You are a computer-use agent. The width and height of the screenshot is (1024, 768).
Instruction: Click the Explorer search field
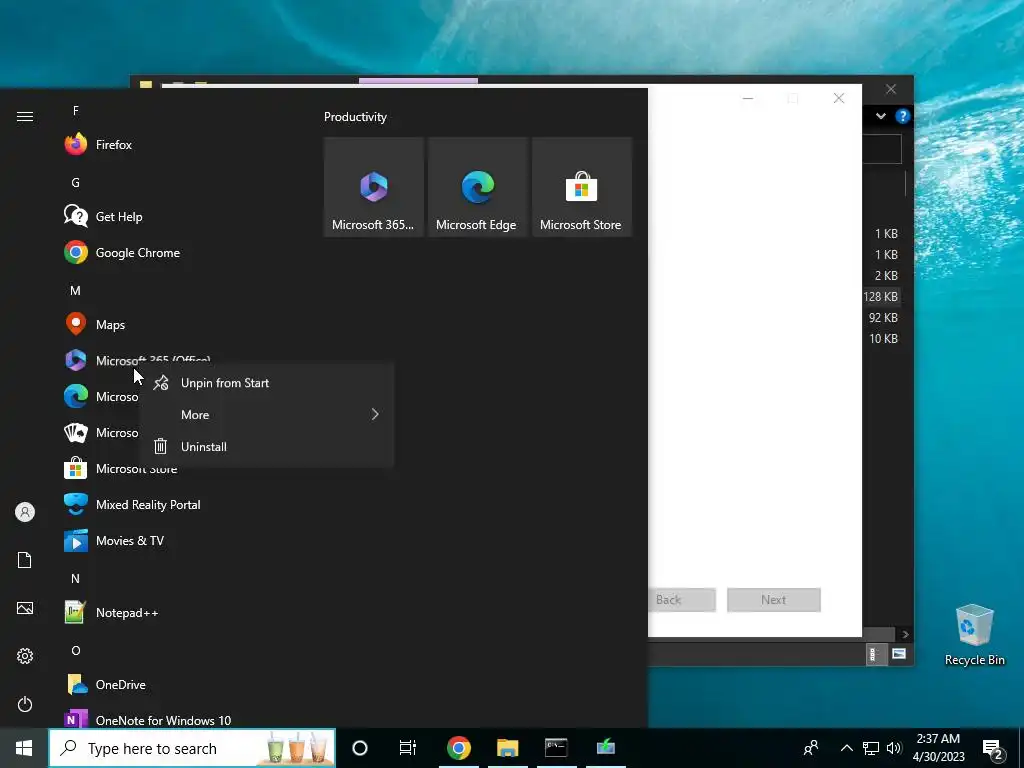click(x=882, y=150)
